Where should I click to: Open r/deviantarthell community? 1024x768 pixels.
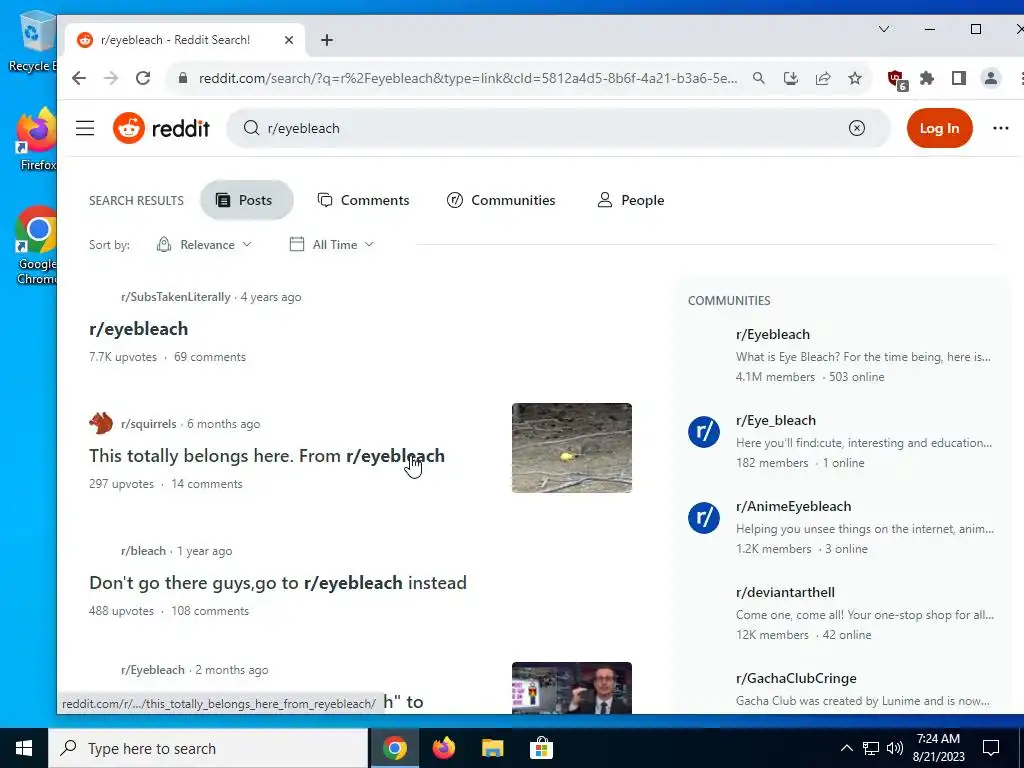pyautogui.click(x=785, y=592)
